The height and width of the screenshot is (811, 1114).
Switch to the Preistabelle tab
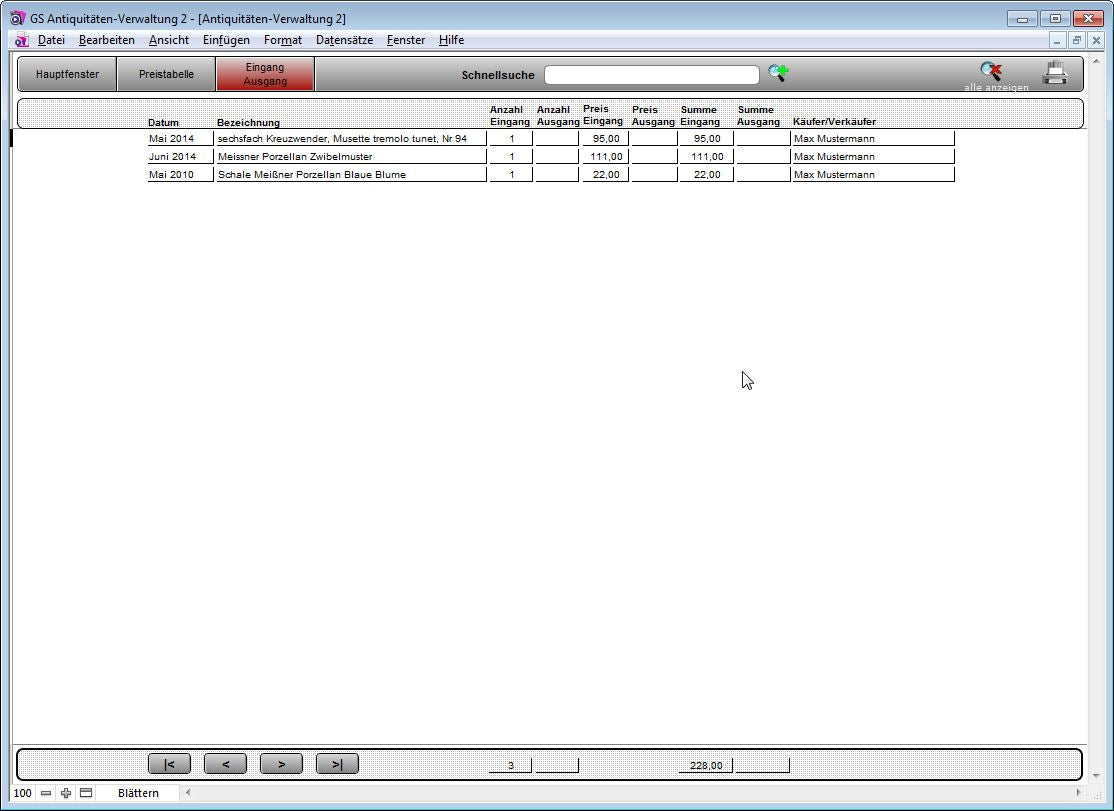tap(166, 74)
